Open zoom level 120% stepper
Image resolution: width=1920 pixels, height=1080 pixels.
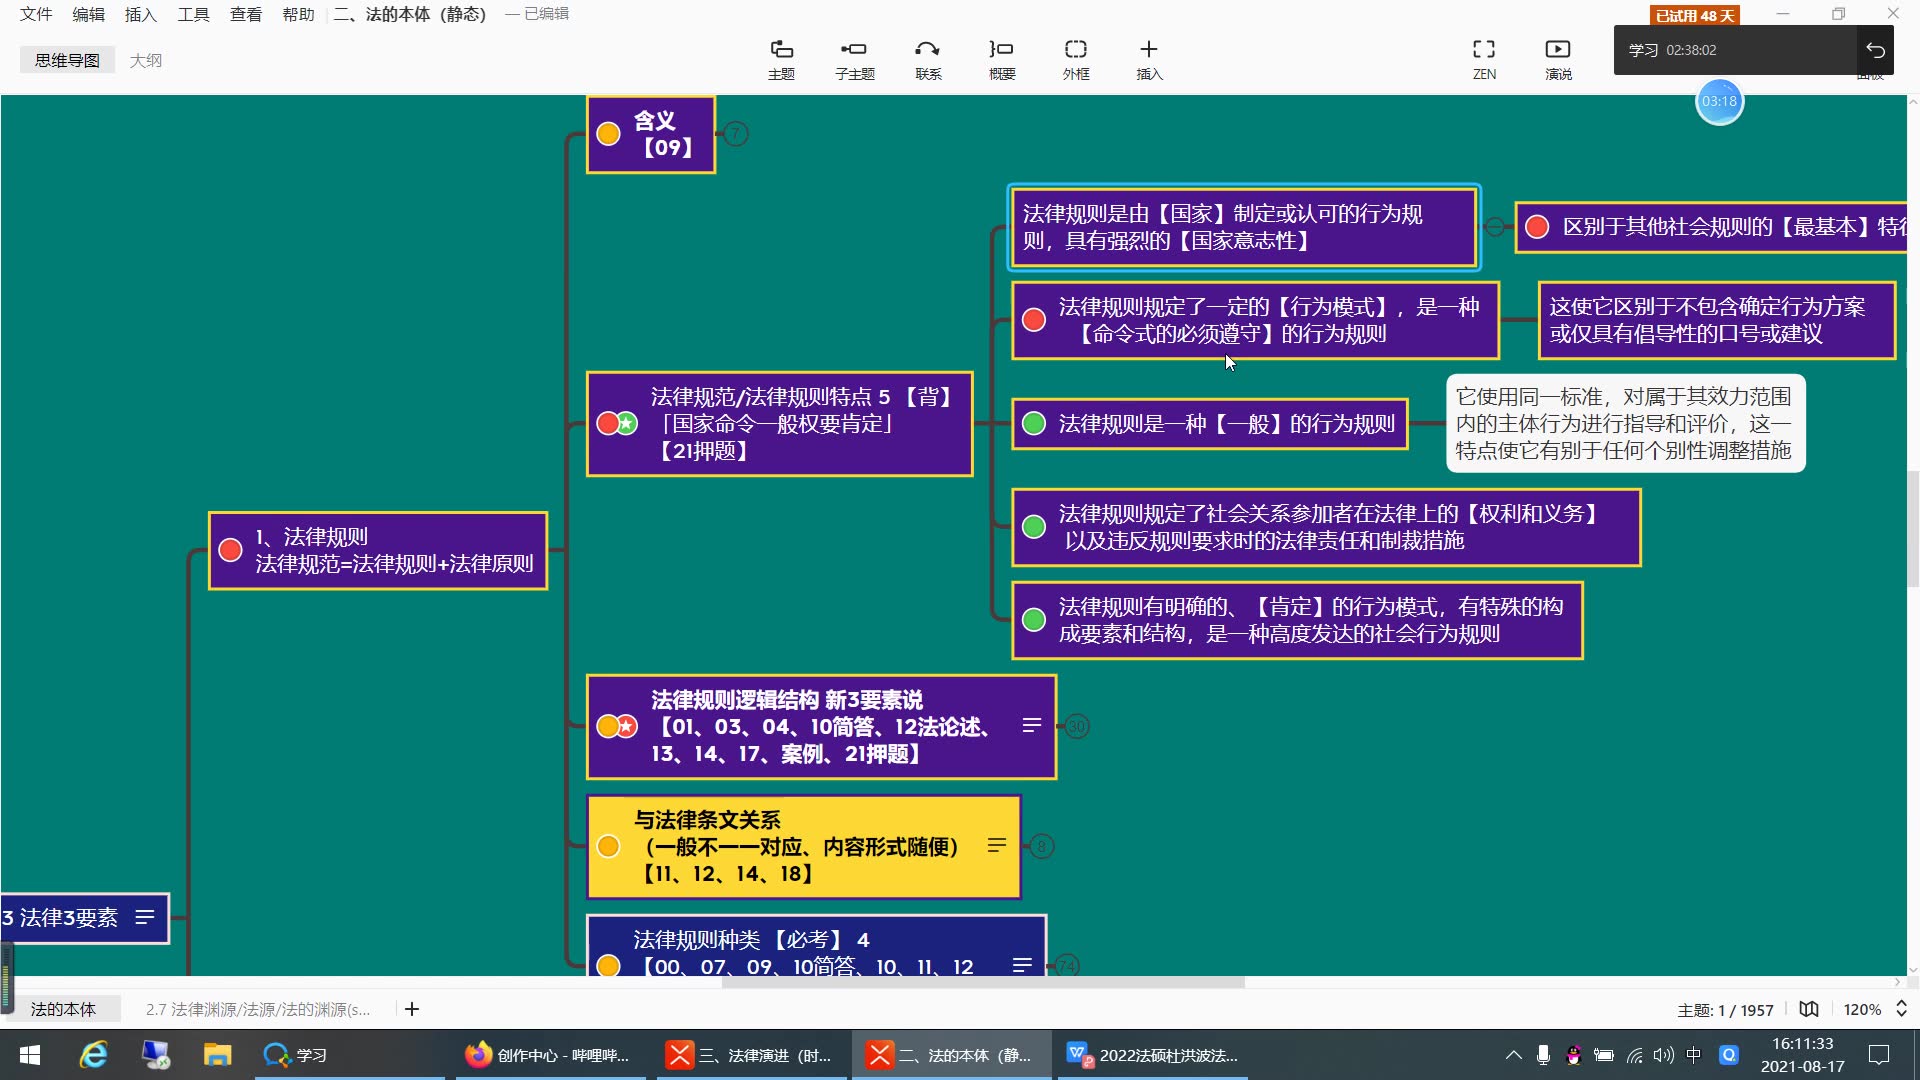(x=1901, y=1009)
